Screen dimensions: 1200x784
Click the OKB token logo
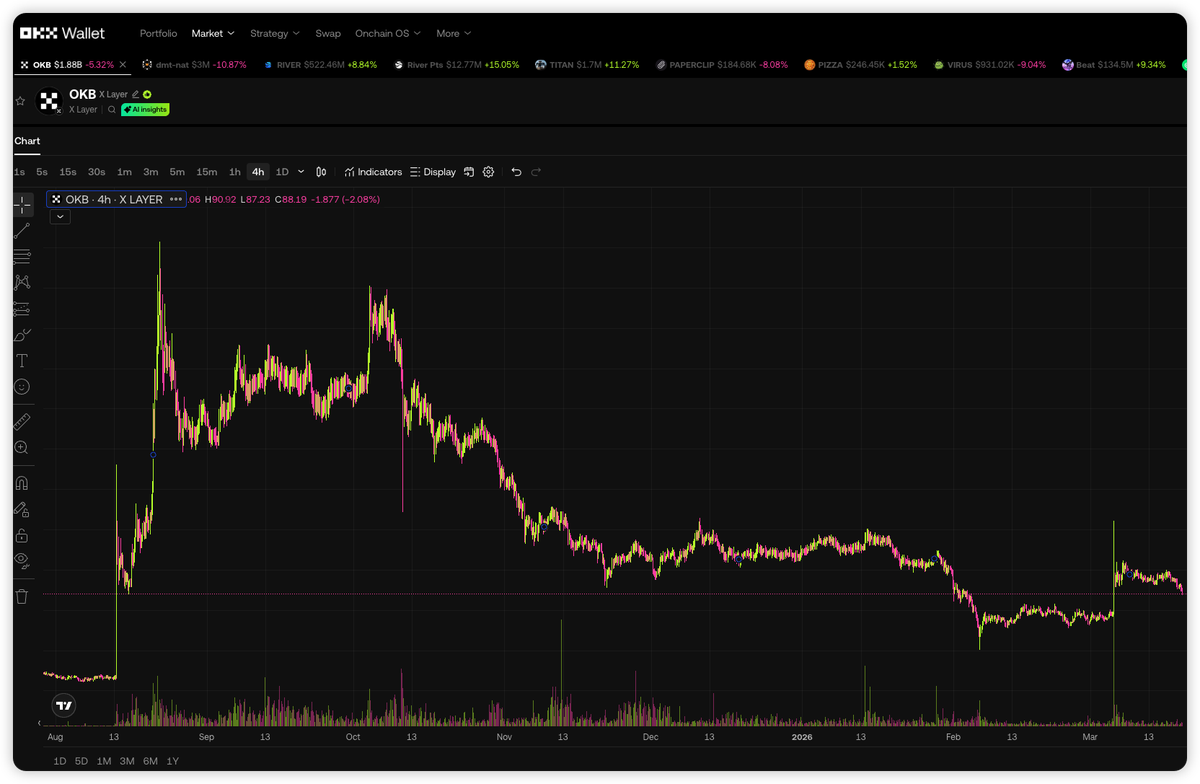coord(49,101)
